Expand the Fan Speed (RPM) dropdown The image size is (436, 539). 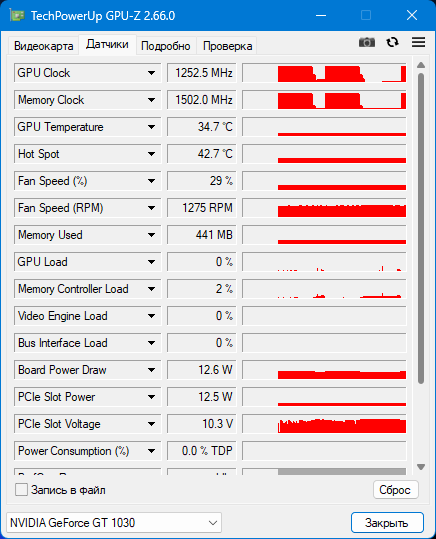[151, 208]
